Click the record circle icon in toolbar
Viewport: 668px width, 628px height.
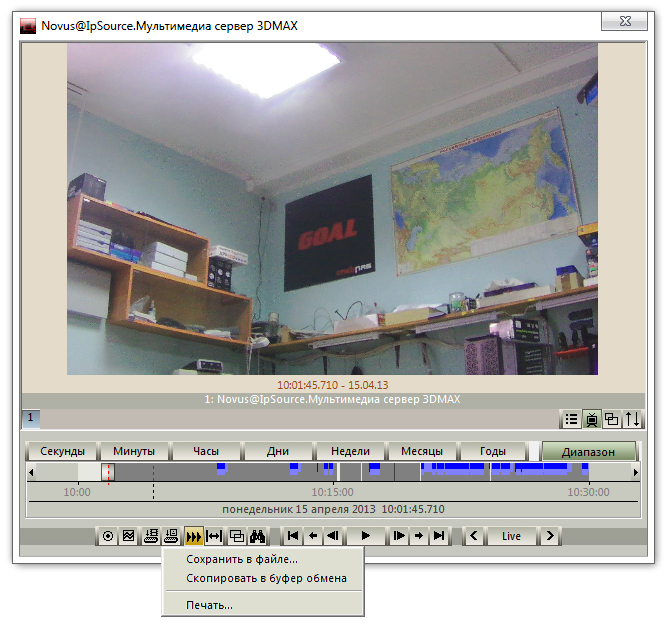[108, 536]
